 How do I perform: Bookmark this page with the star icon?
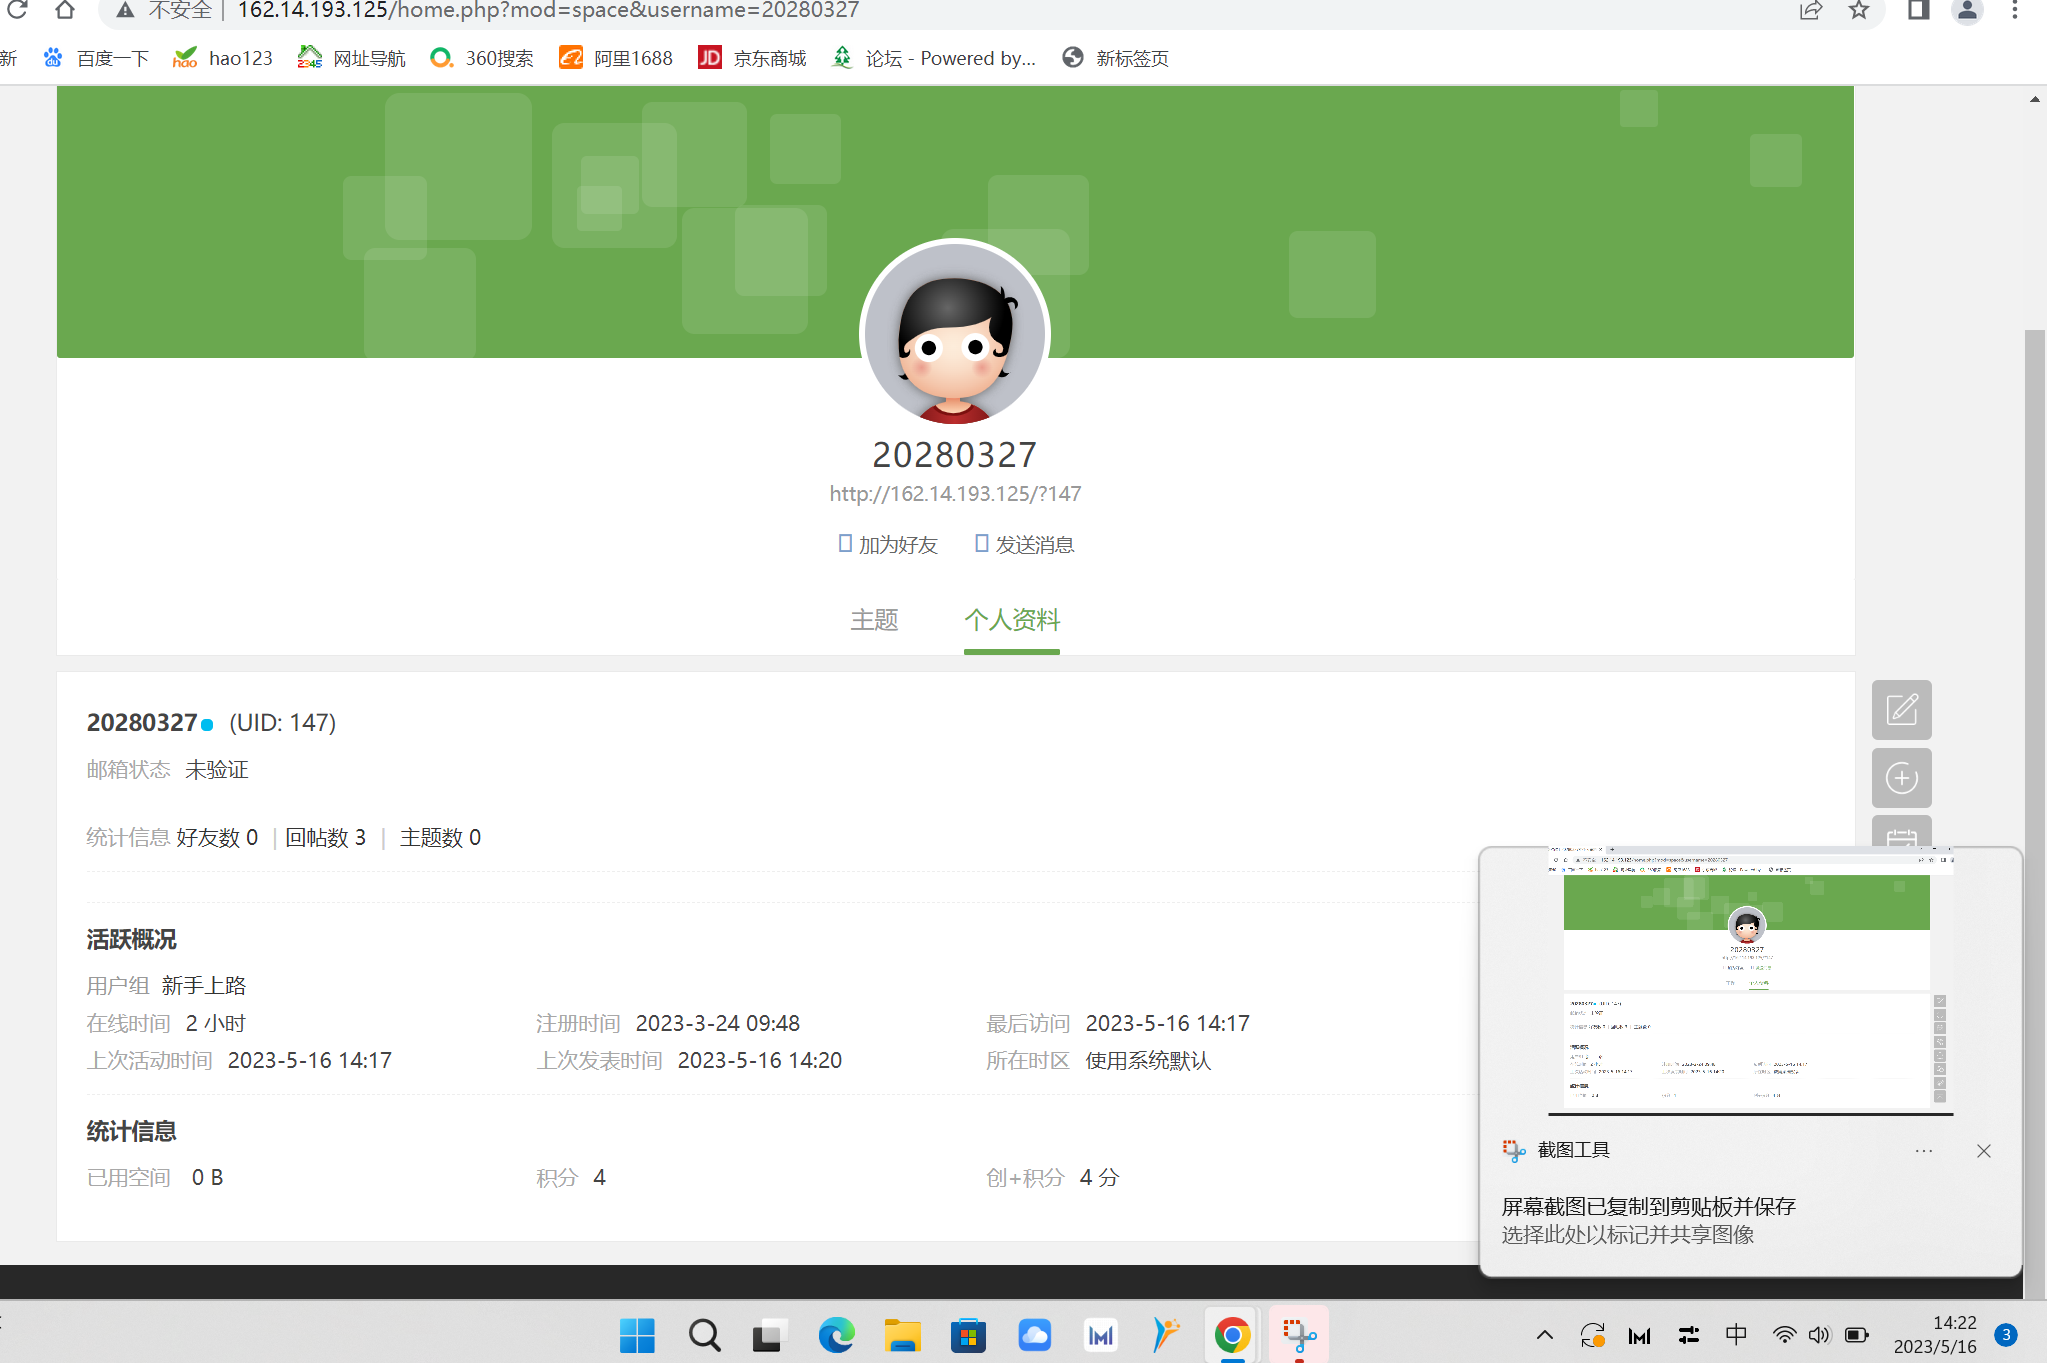pyautogui.click(x=1859, y=11)
